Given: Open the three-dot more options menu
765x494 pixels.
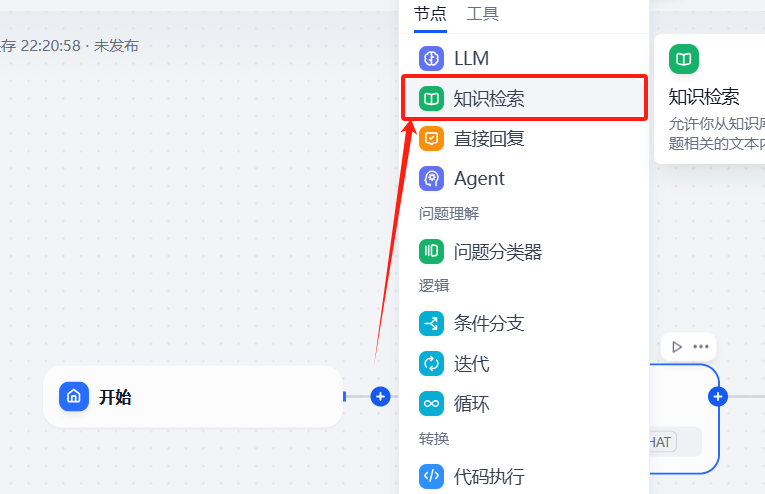Looking at the screenshot, I should (701, 347).
